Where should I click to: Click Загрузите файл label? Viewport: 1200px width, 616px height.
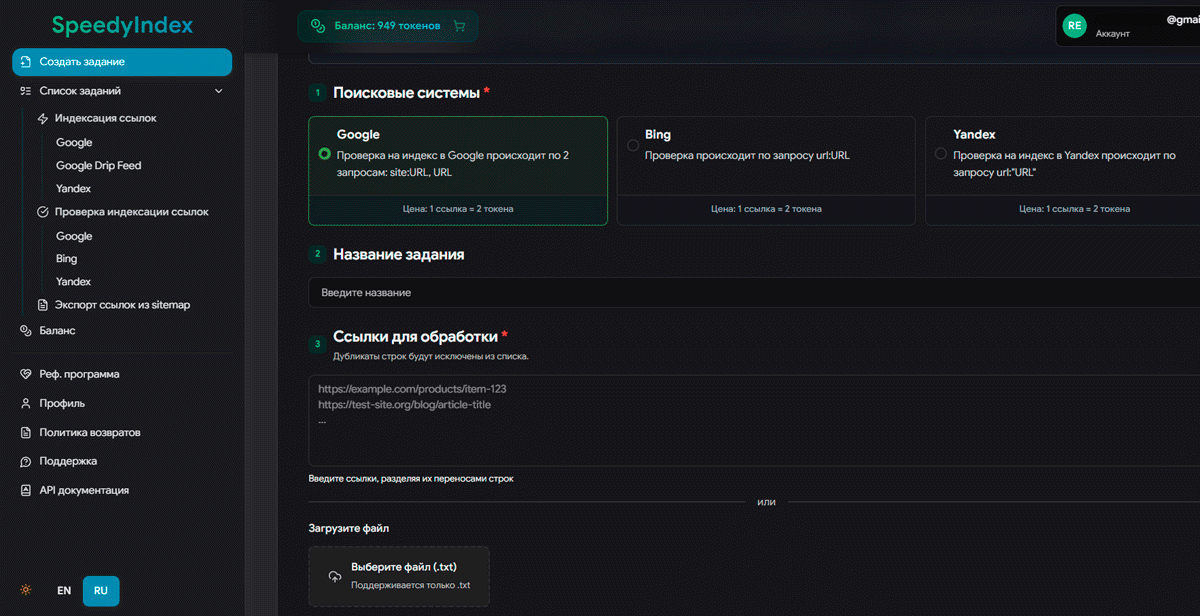point(349,528)
